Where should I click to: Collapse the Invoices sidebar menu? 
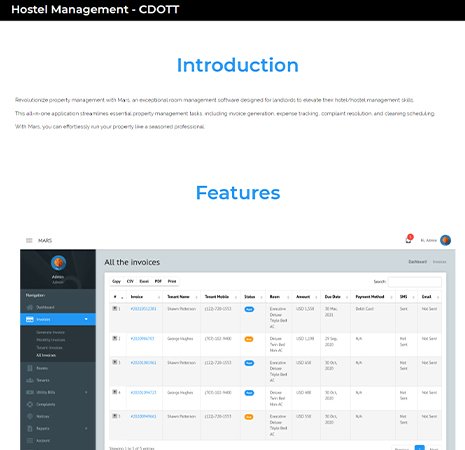click(x=58, y=319)
